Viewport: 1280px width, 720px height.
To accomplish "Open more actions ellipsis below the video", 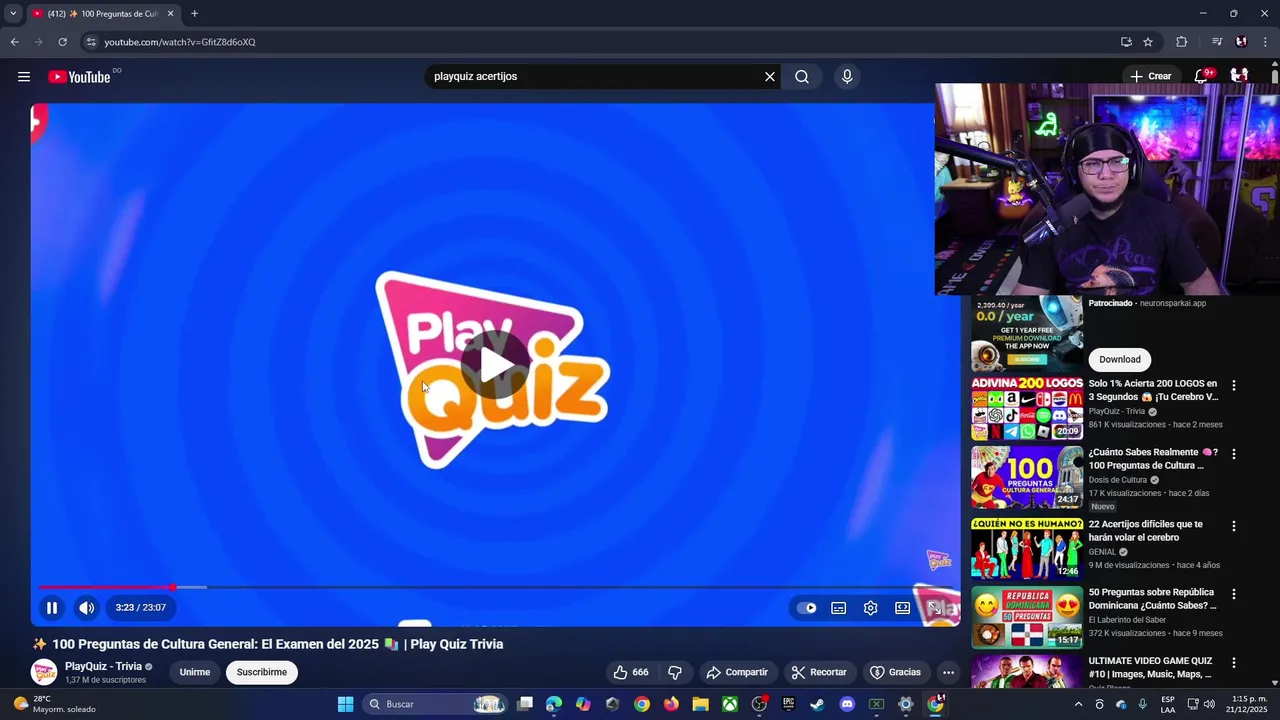I will 948,673.
